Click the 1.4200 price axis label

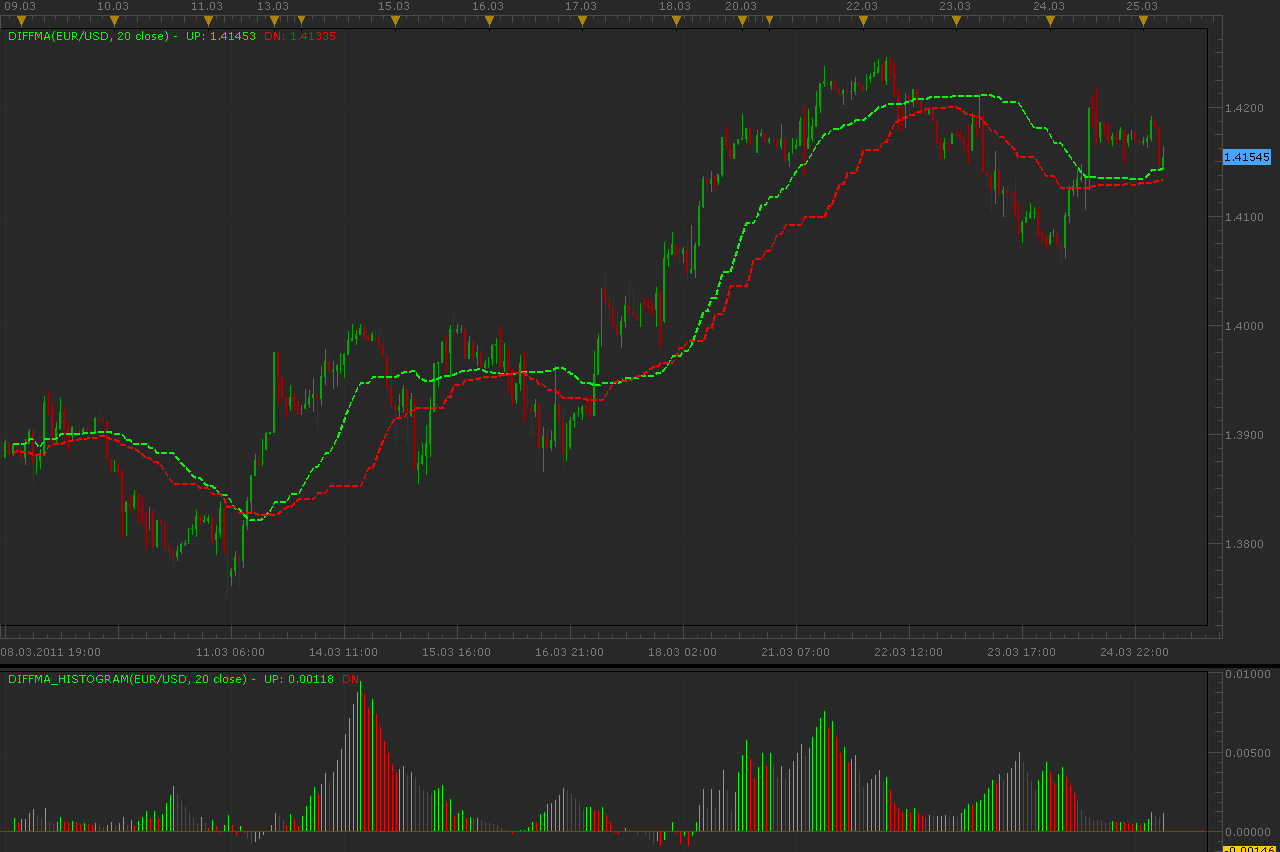click(1244, 108)
